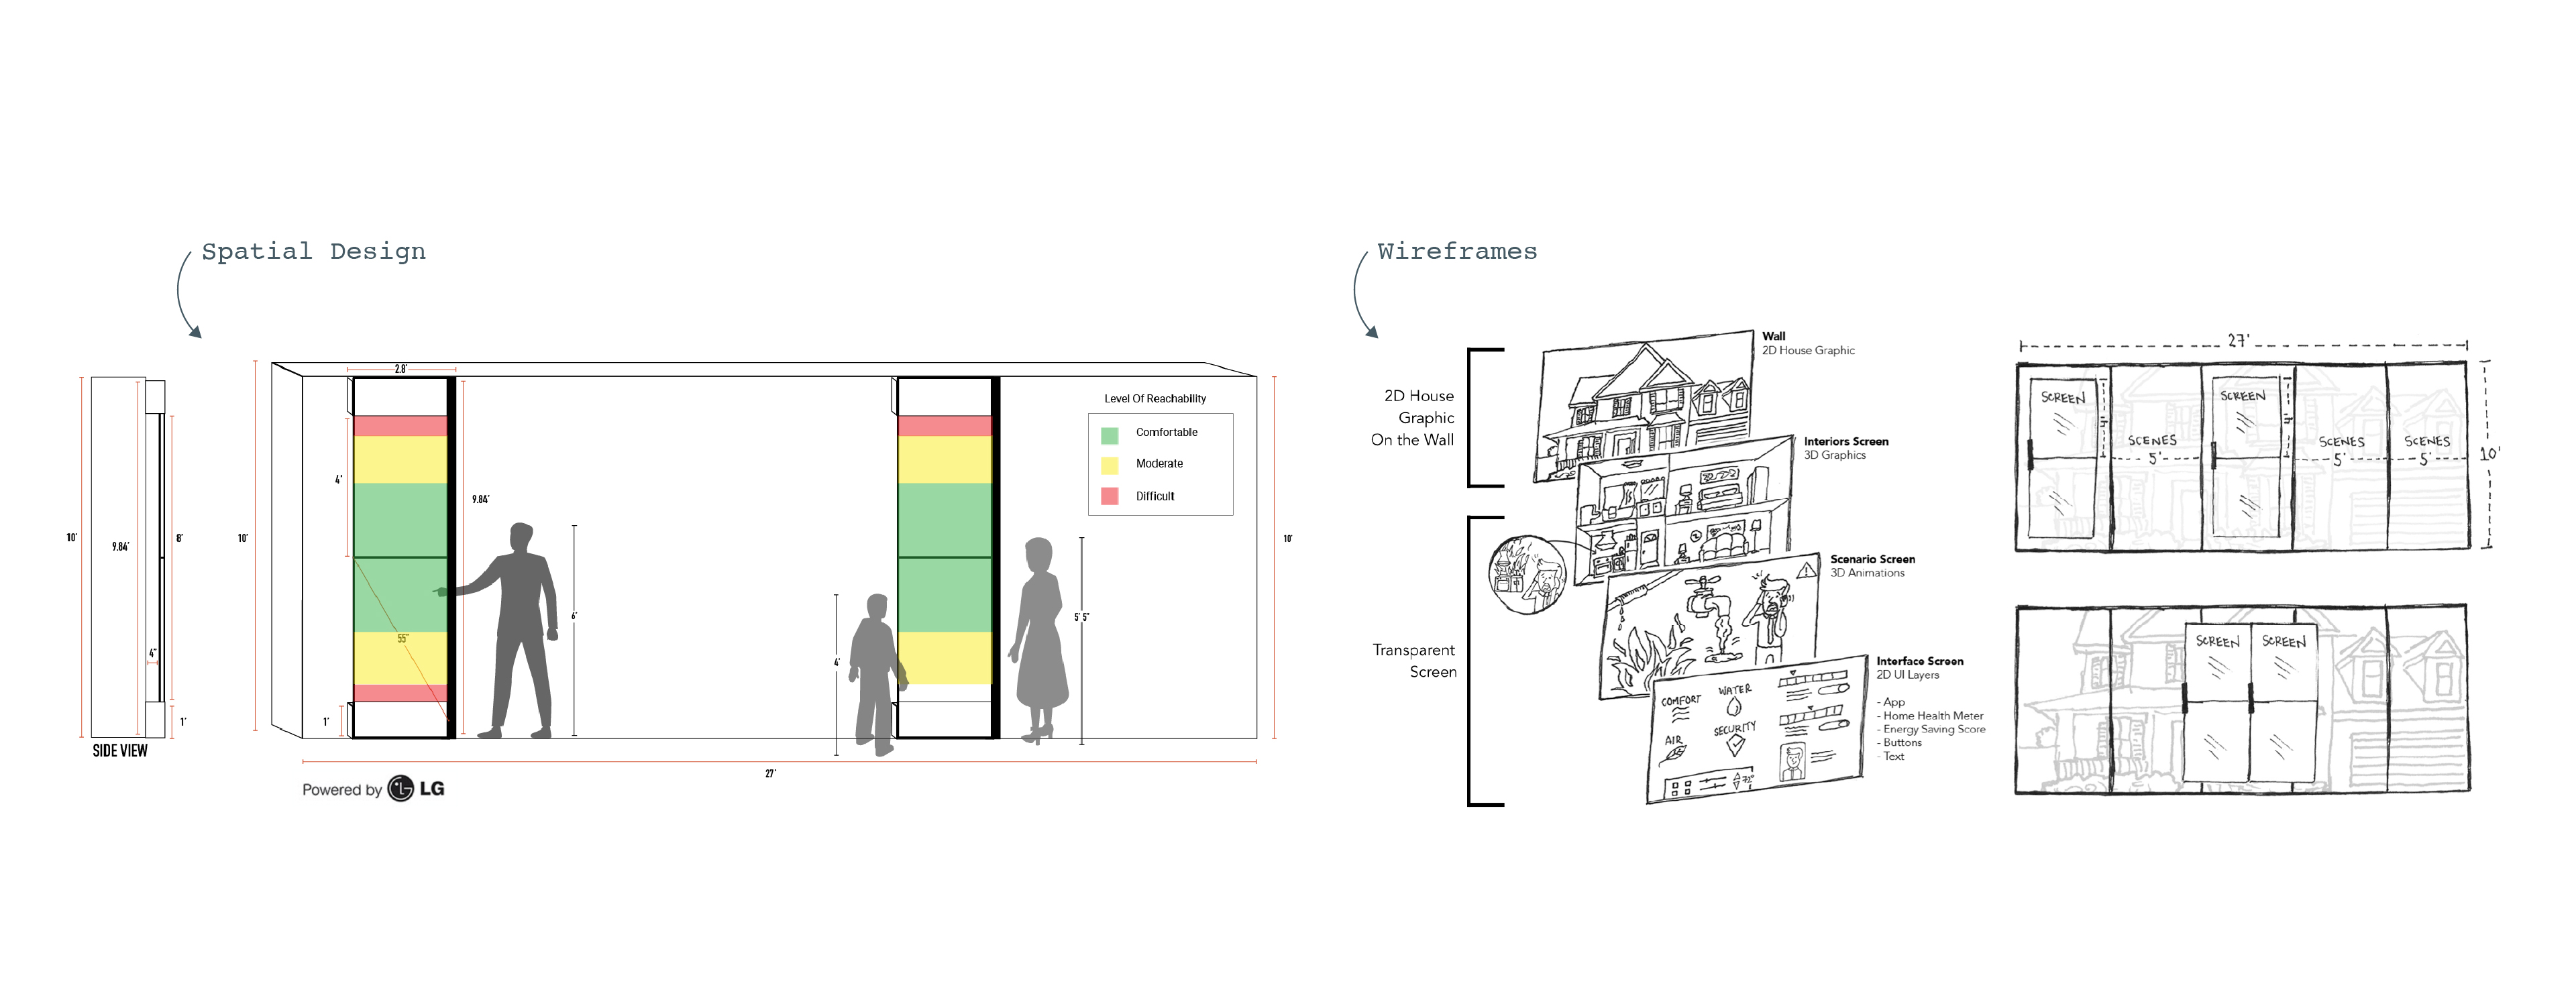Click the 55" diagonal label on the left screen
Screen dimensions: 2576x1002
click(x=403, y=638)
